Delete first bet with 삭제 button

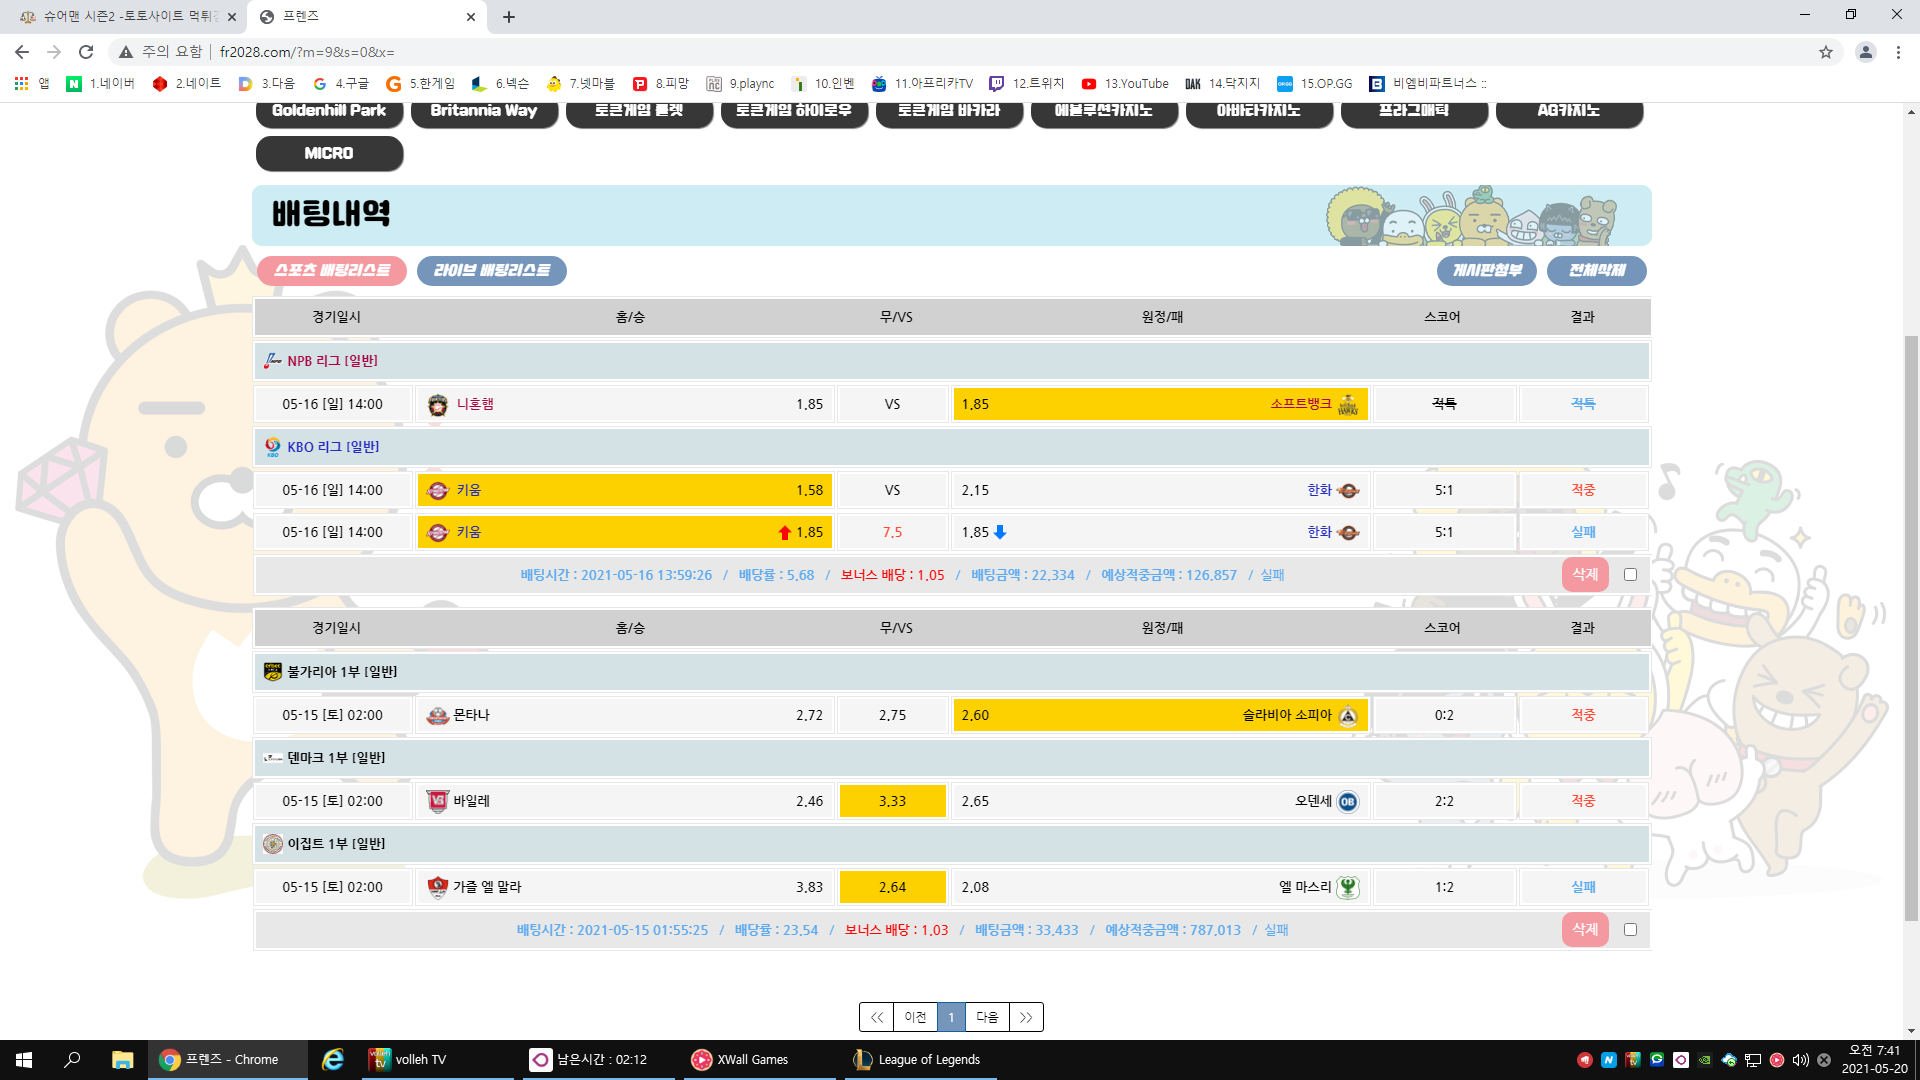1585,575
